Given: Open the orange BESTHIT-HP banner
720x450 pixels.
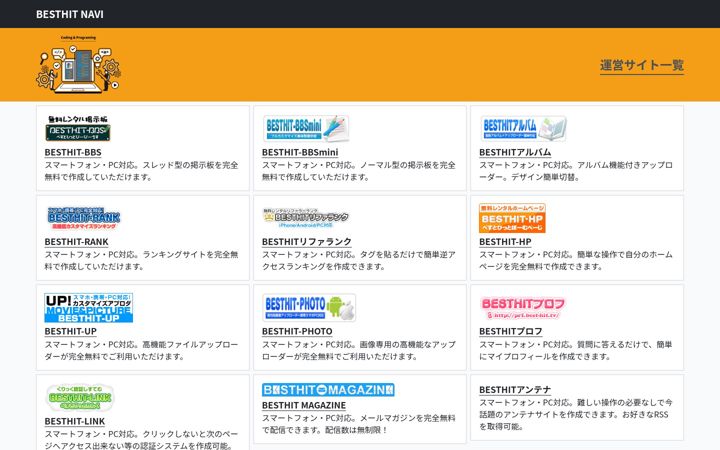Looking at the screenshot, I should (512, 218).
